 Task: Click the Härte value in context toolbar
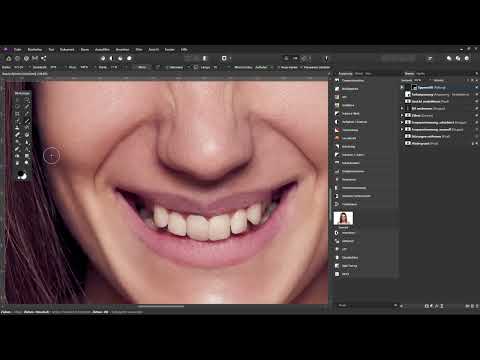[x=114, y=67]
